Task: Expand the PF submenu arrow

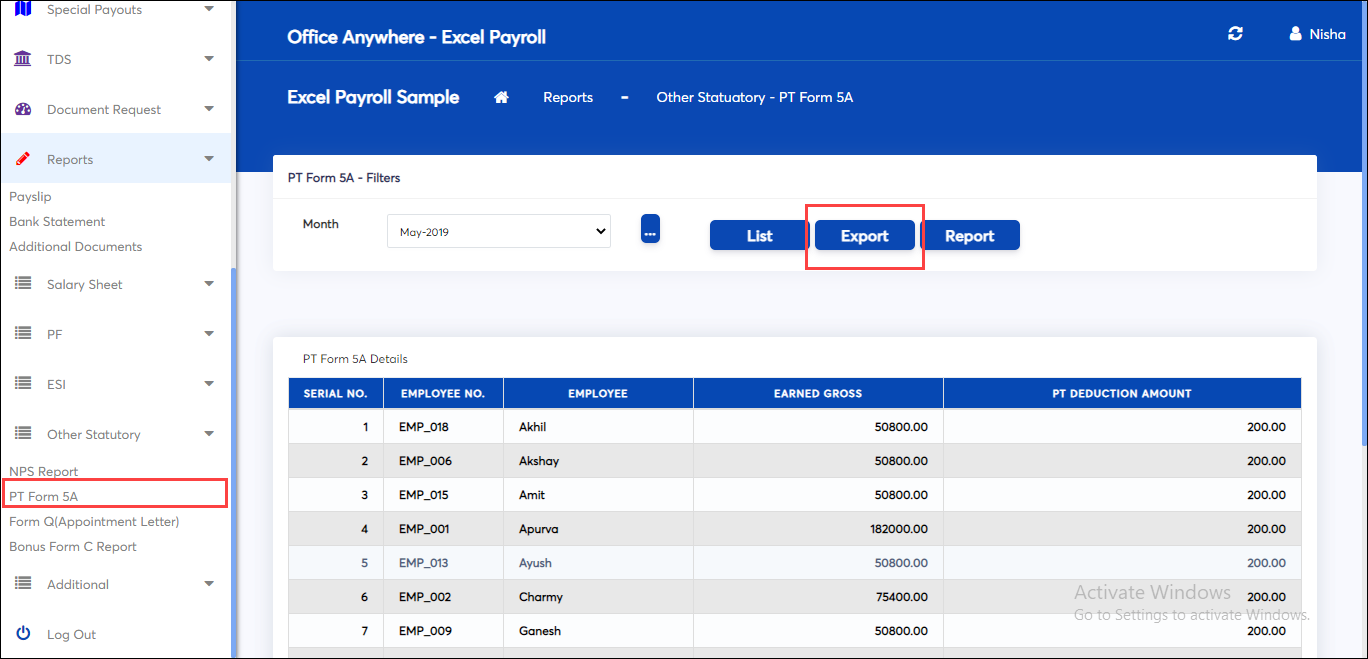Action: pyautogui.click(x=209, y=334)
